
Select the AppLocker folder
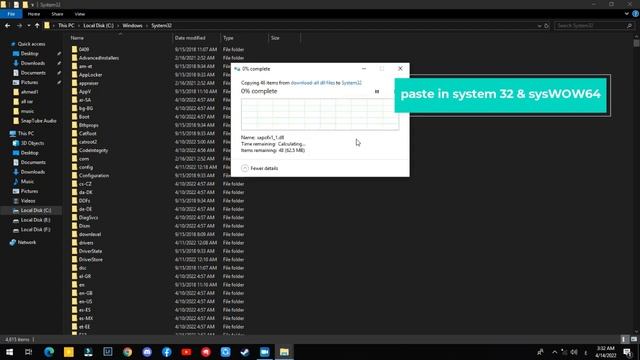tap(91, 75)
